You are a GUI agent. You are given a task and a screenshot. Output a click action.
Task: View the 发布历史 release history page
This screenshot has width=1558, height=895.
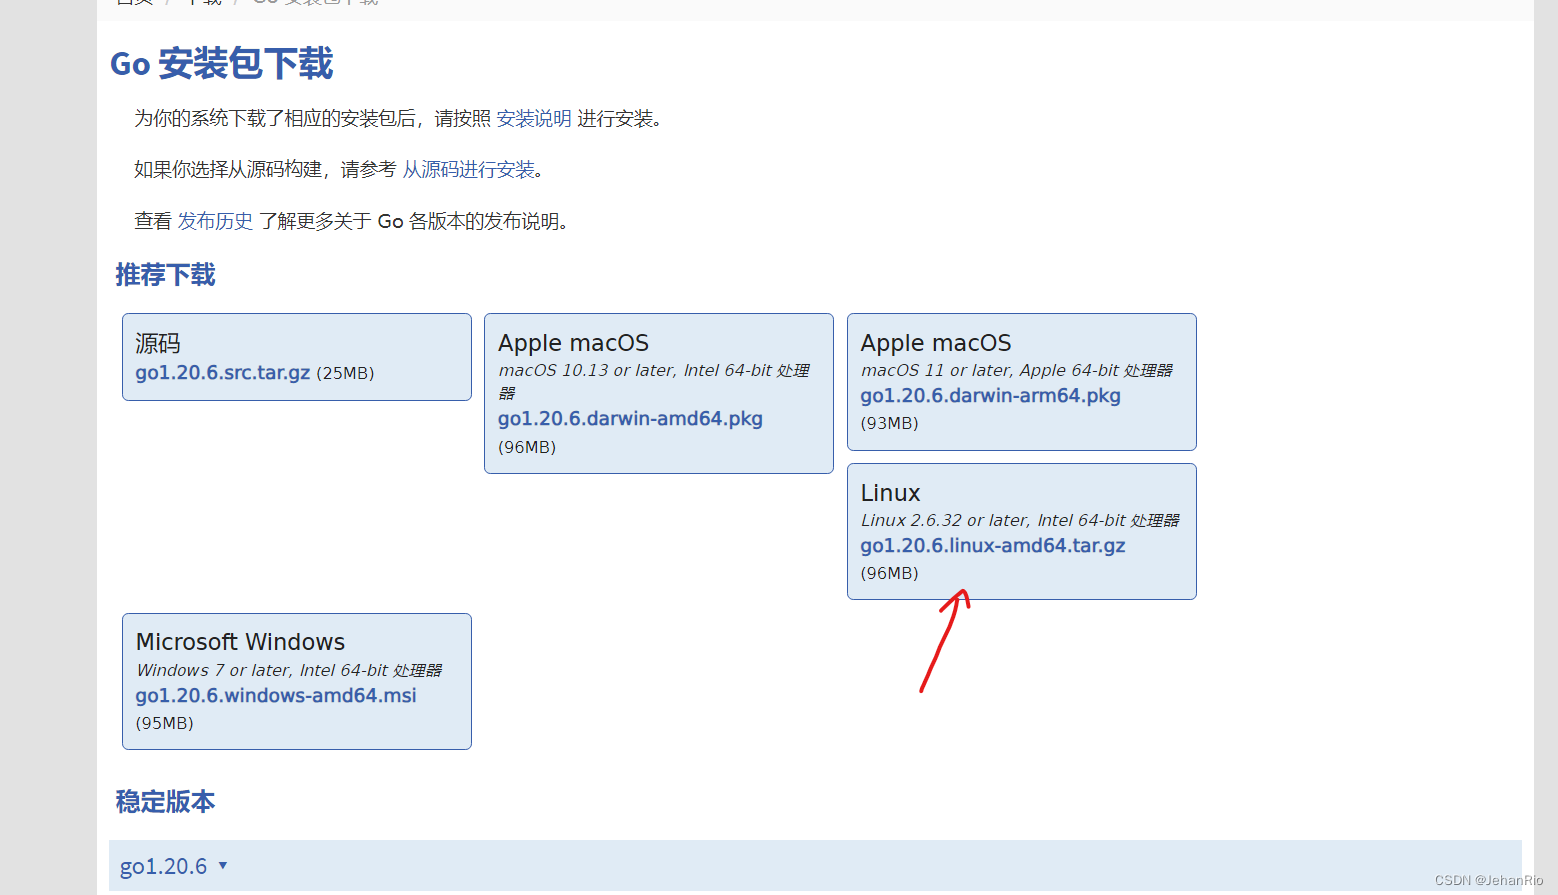click(215, 221)
